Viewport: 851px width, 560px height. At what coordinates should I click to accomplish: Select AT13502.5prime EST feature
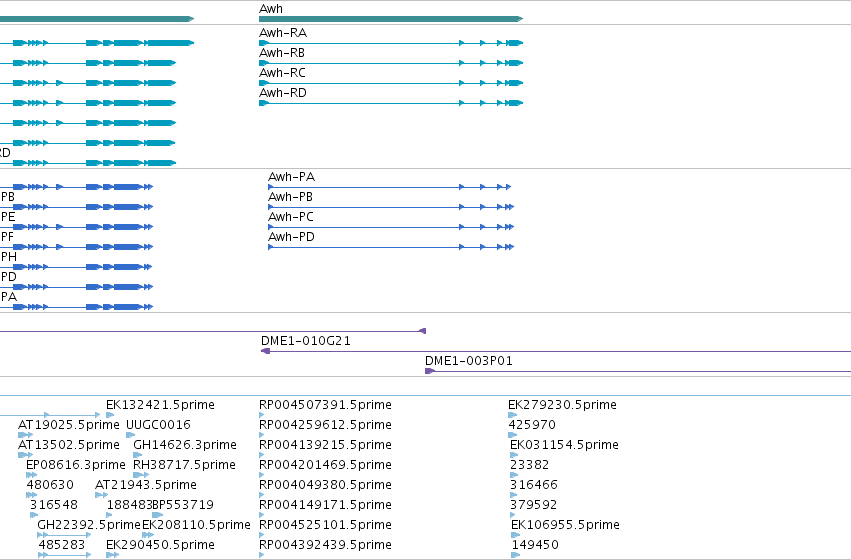(68, 445)
